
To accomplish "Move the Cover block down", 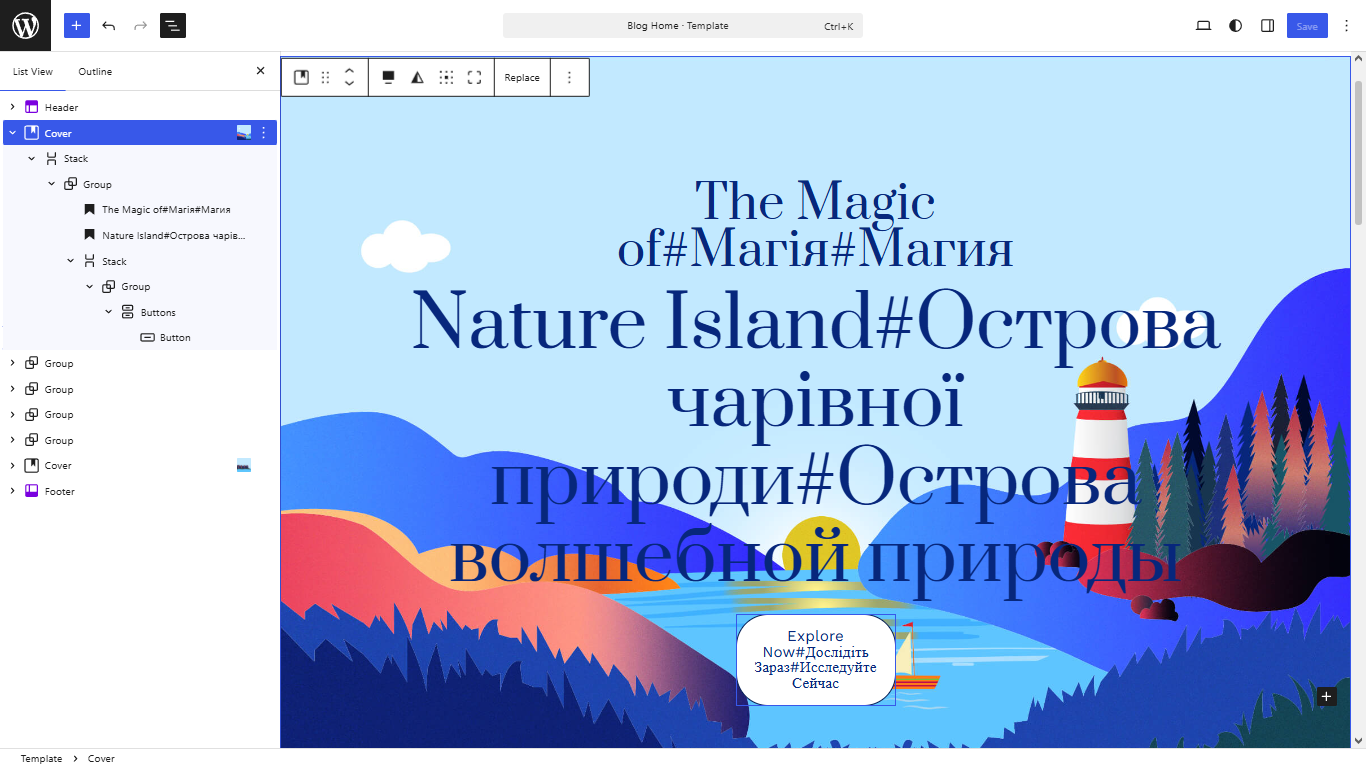I will tap(349, 84).
